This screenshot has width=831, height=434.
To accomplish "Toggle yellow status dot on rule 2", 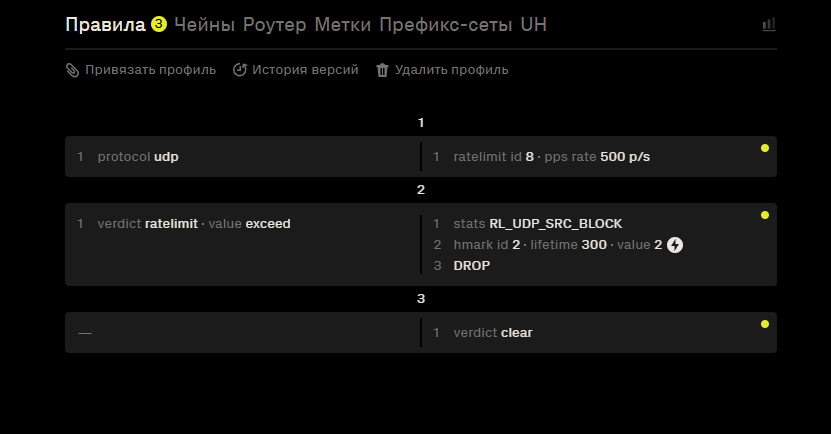I will click(765, 215).
